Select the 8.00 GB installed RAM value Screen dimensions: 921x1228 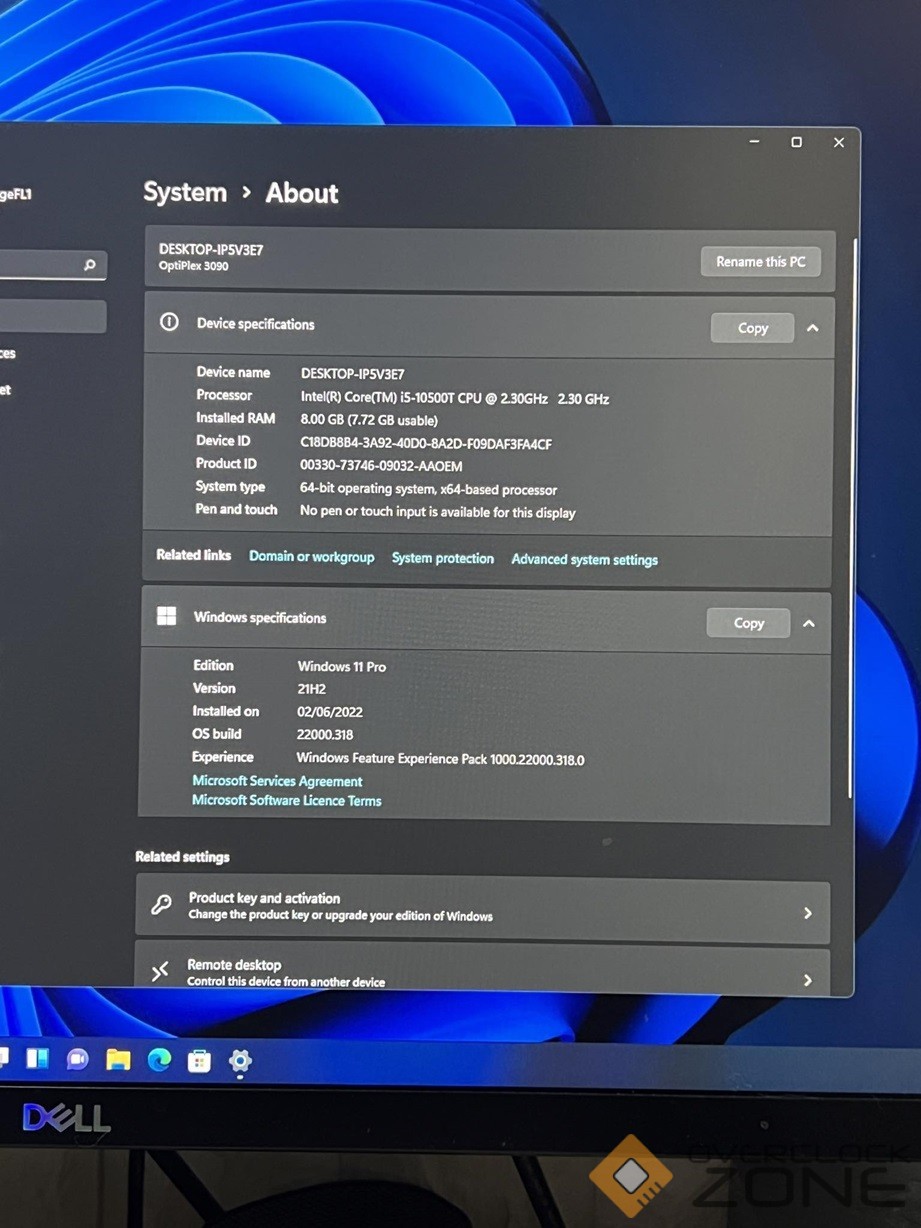(x=369, y=420)
